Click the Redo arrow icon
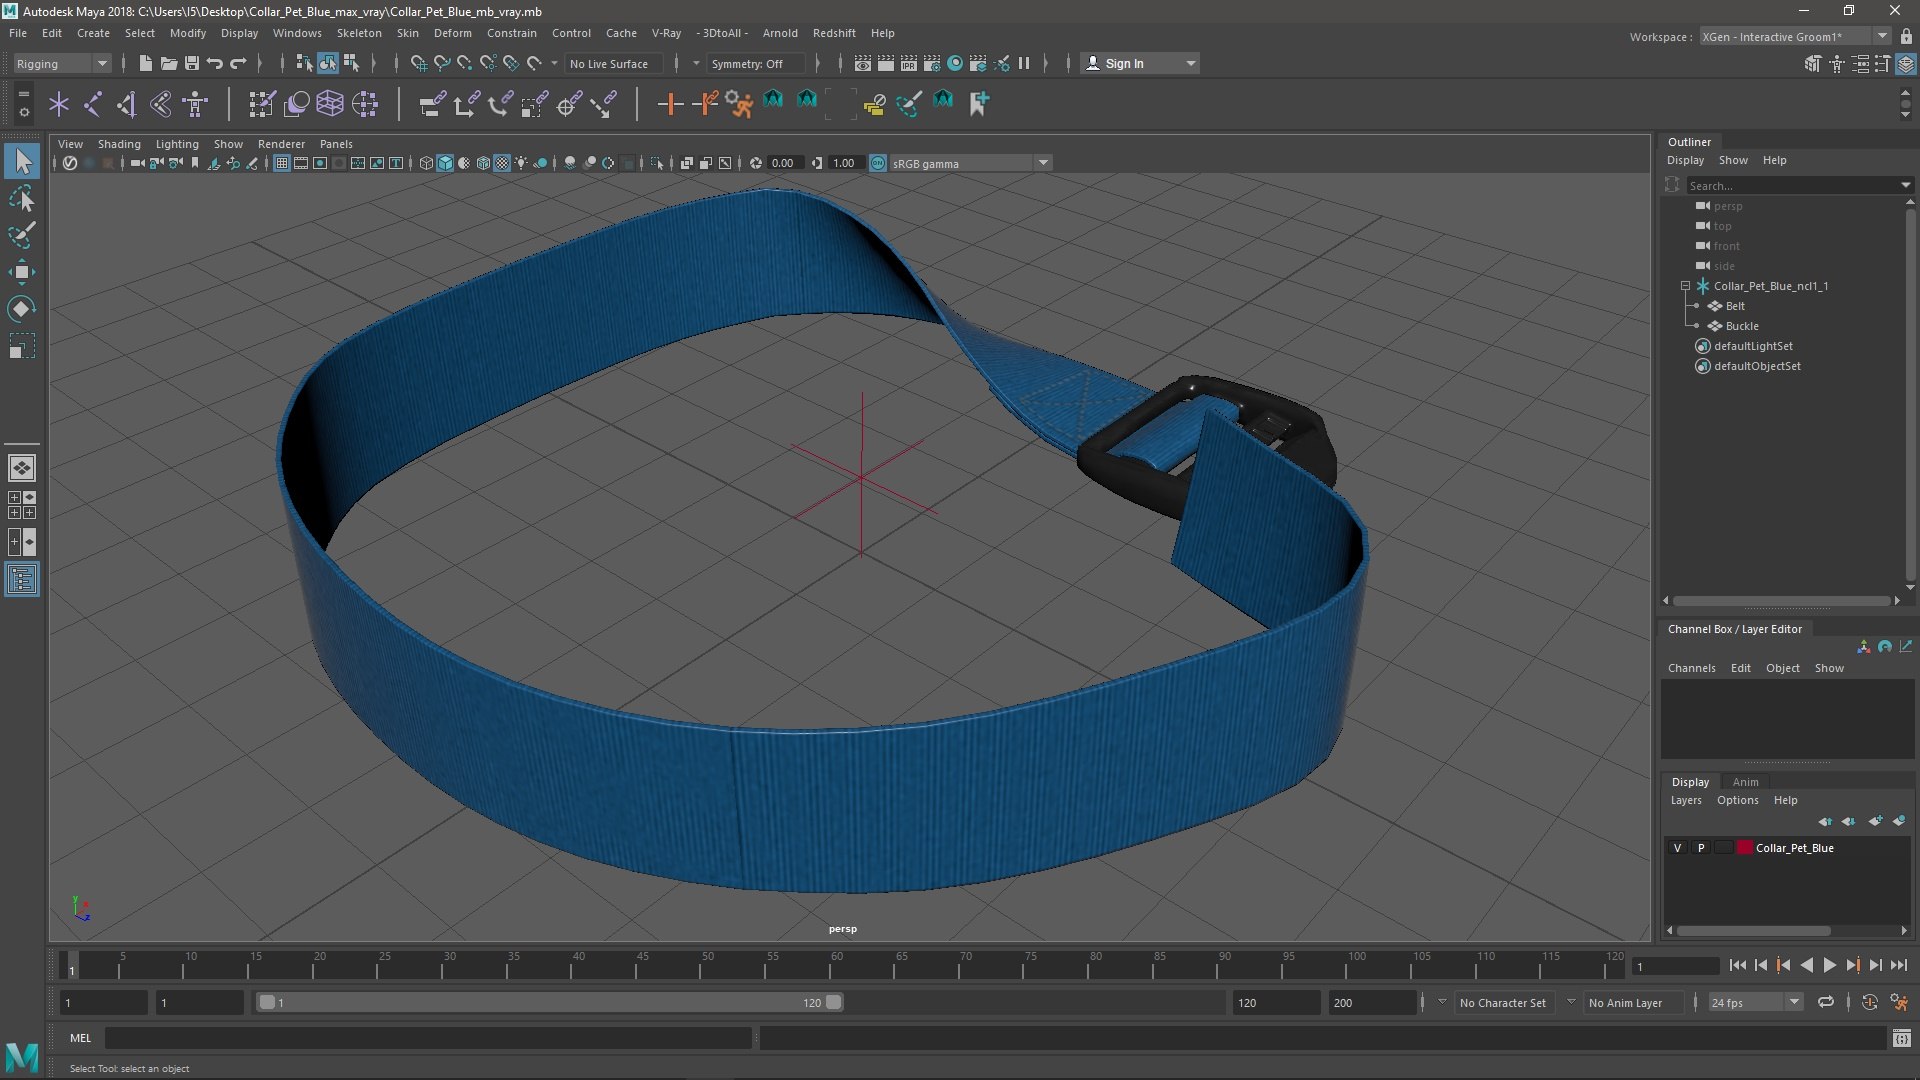 coord(237,63)
